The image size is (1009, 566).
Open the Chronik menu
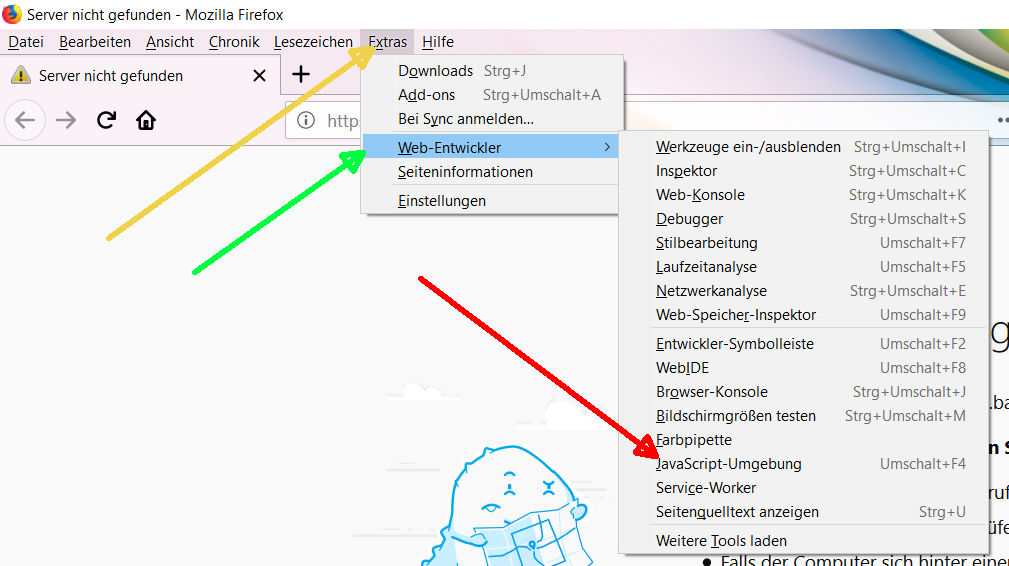[234, 42]
